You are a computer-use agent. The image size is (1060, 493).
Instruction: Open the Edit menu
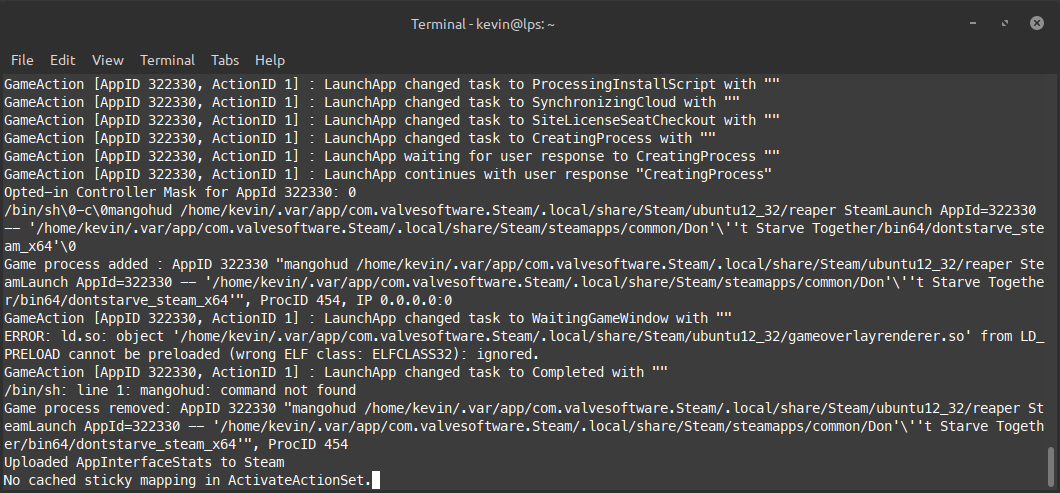(63, 60)
